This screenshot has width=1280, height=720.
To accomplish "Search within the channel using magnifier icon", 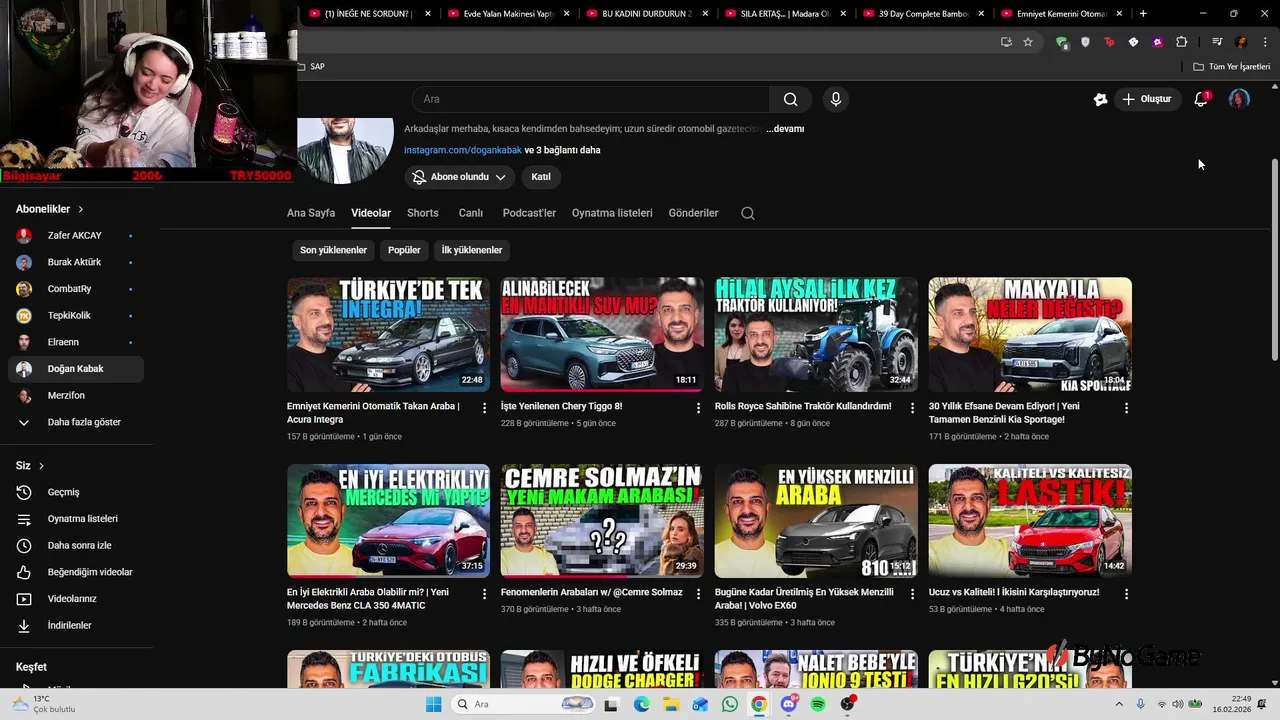I will click(748, 213).
